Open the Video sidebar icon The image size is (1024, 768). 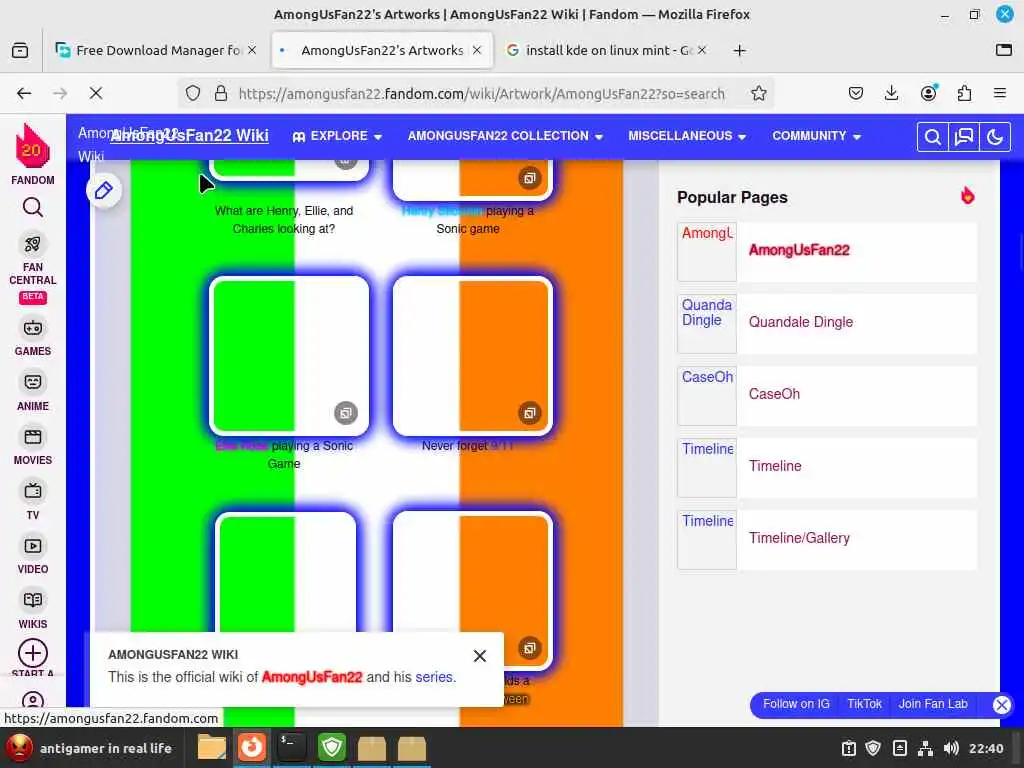tap(33, 546)
